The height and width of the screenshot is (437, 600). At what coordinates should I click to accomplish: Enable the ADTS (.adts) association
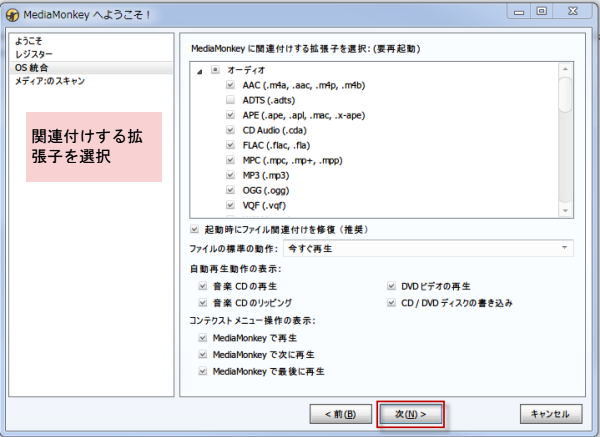(x=231, y=100)
